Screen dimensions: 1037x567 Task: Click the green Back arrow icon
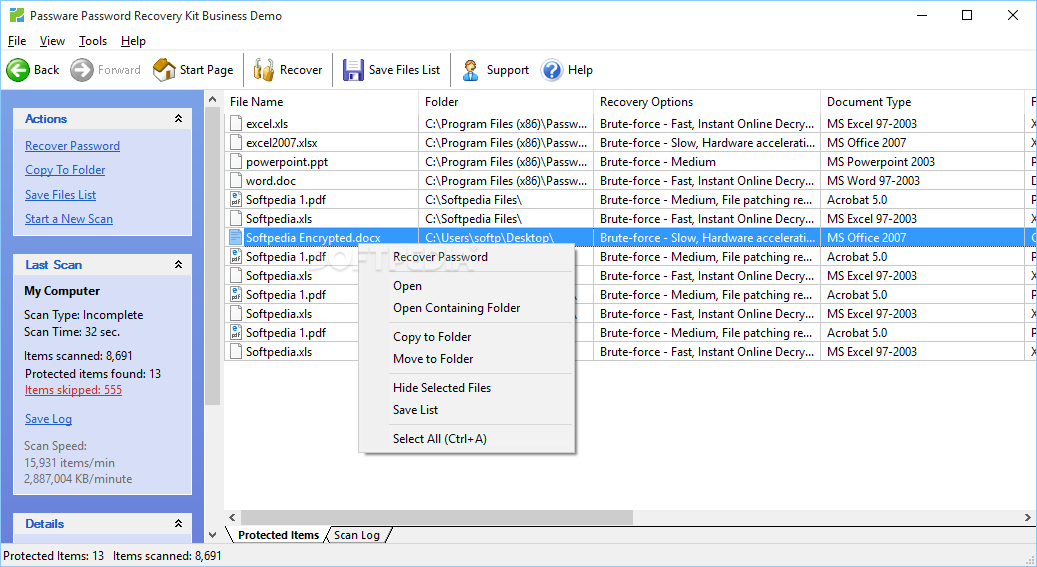click(x=18, y=69)
